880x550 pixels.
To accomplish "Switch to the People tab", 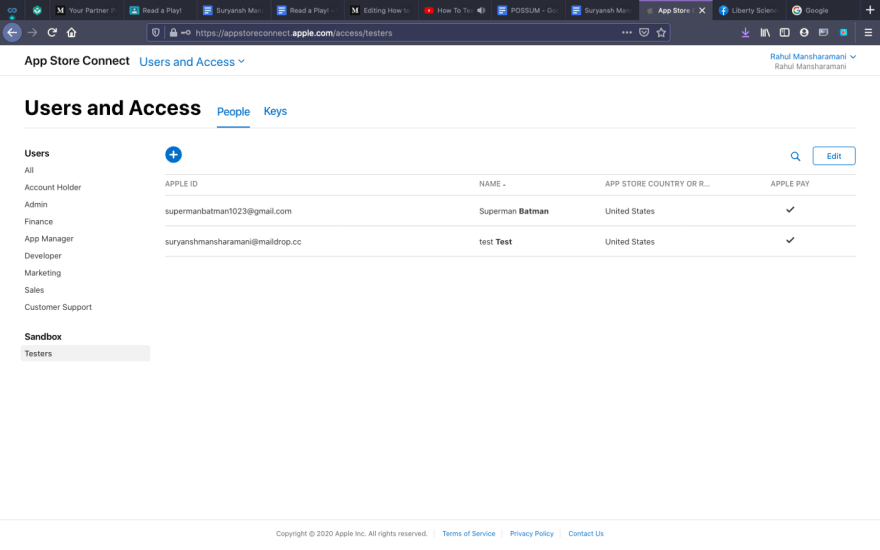I will 233,112.
